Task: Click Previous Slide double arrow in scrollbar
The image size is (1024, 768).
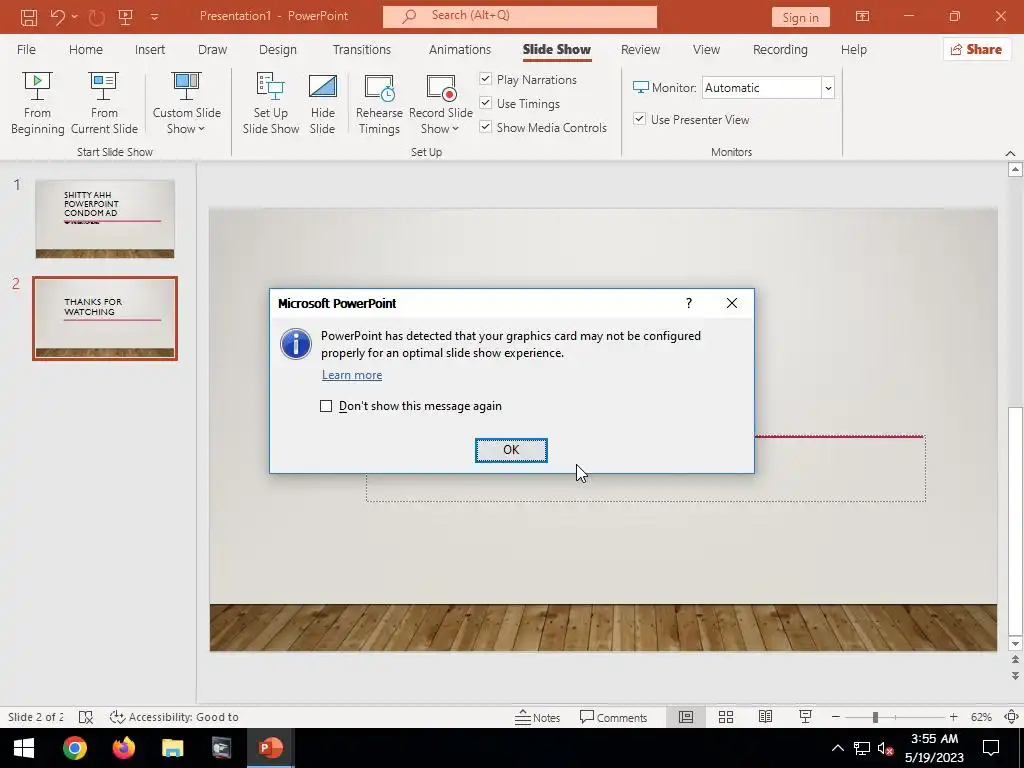Action: pos(1015,660)
